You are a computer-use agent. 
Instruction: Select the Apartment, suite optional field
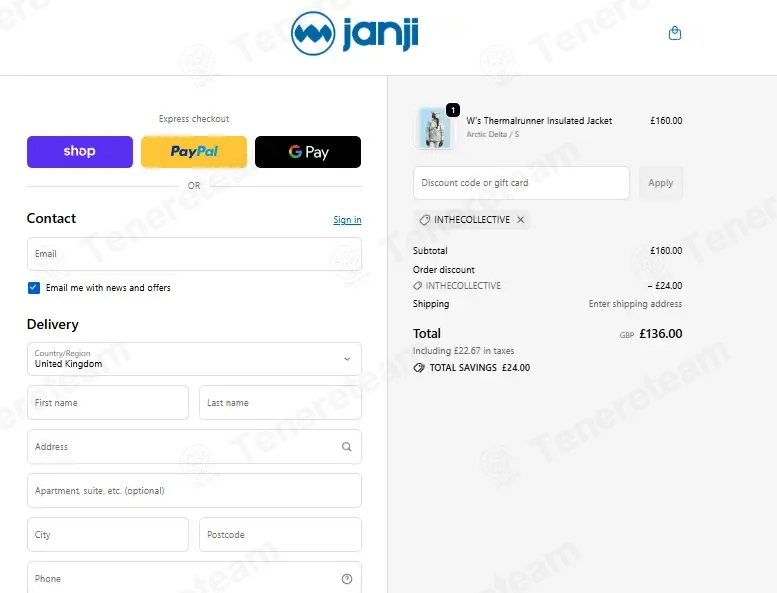pos(194,490)
